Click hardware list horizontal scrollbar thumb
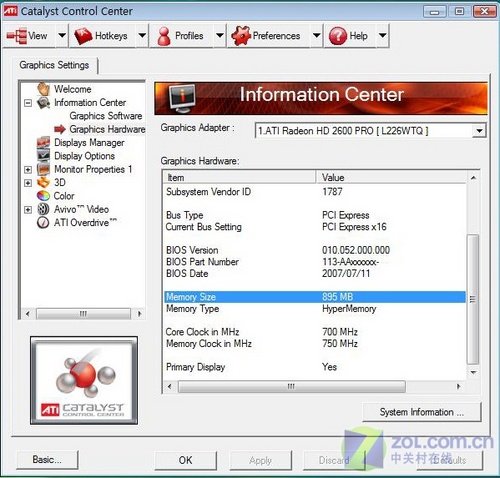The height and width of the screenshot is (478, 500). pyautogui.click(x=292, y=386)
